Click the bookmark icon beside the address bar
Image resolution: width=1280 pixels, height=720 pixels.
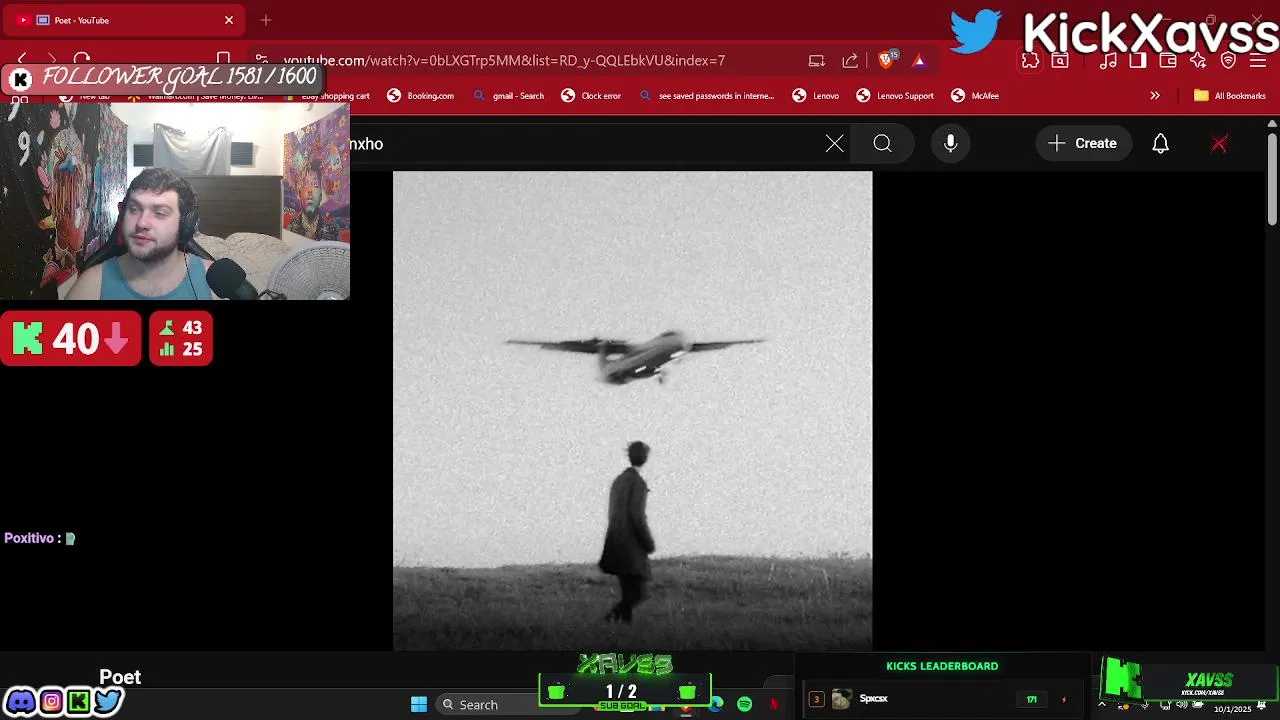224,60
